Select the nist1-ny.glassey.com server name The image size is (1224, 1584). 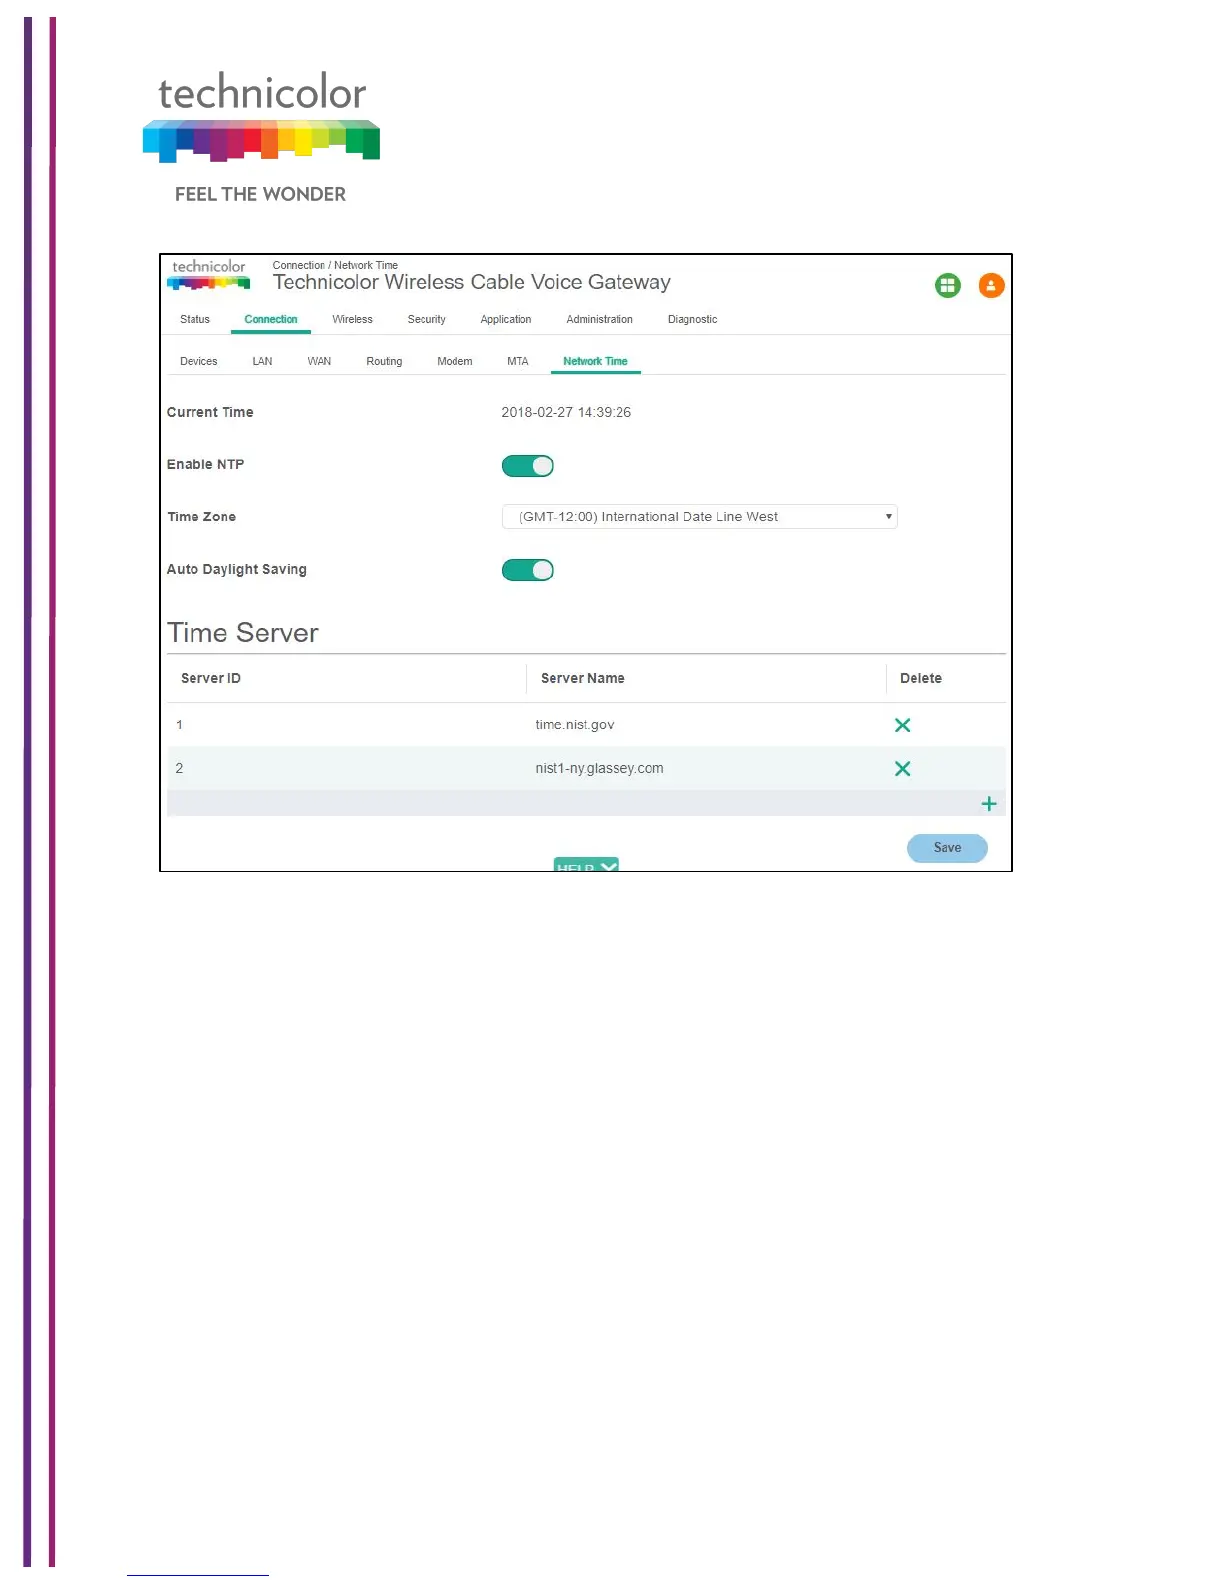(599, 768)
